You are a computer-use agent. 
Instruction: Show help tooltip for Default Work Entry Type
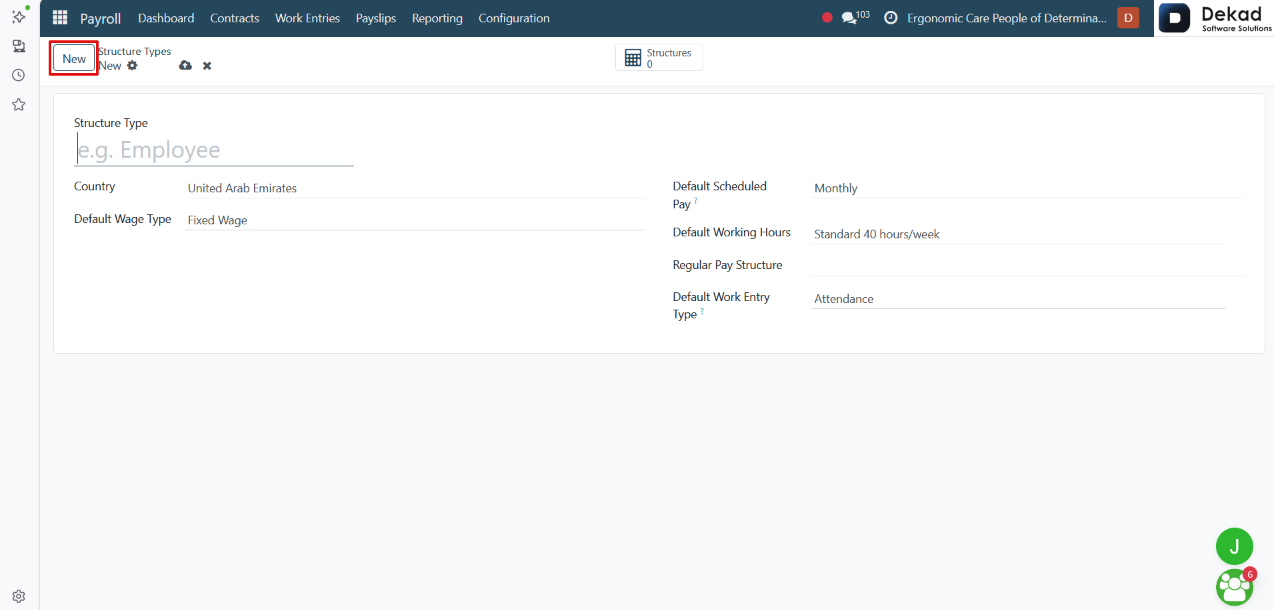702,312
